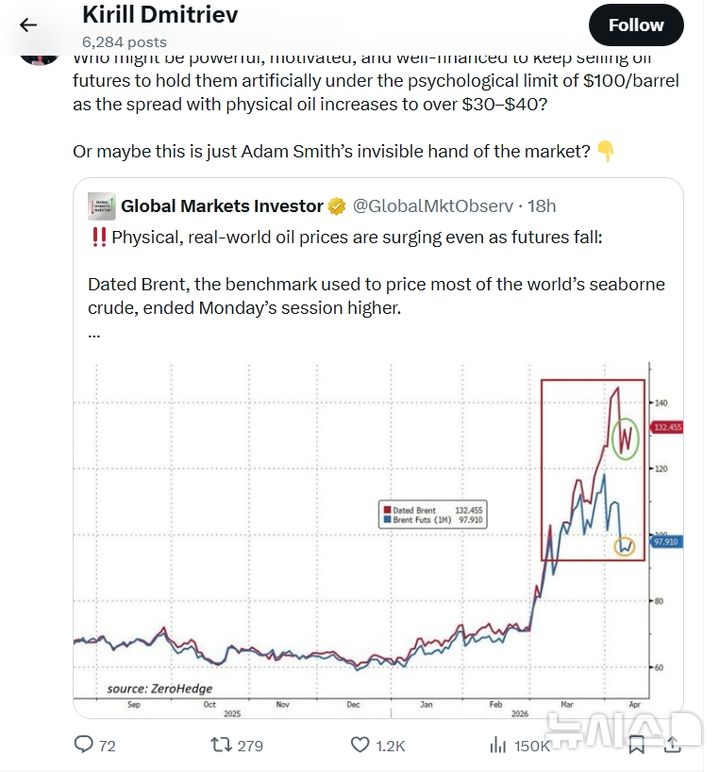This screenshot has width=720, height=772.
Task: Click the back arrow icon
Action: click(28, 25)
